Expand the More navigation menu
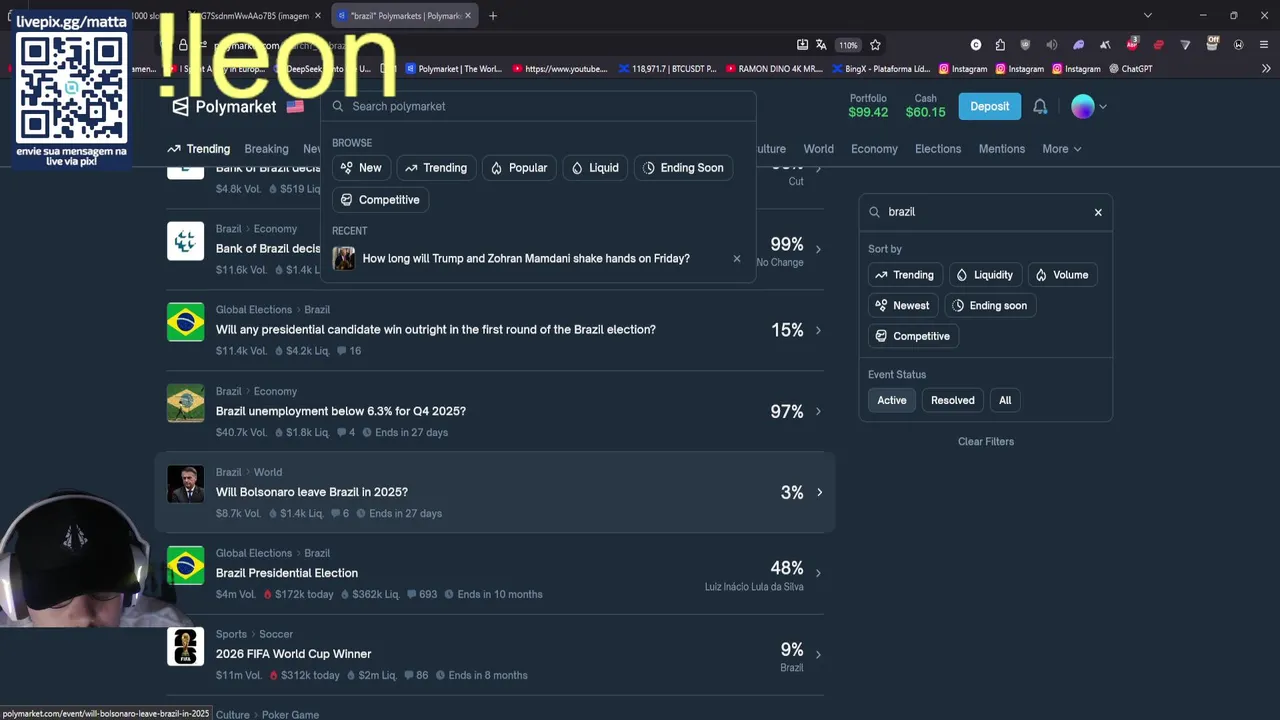1280x720 pixels. (x=1062, y=149)
